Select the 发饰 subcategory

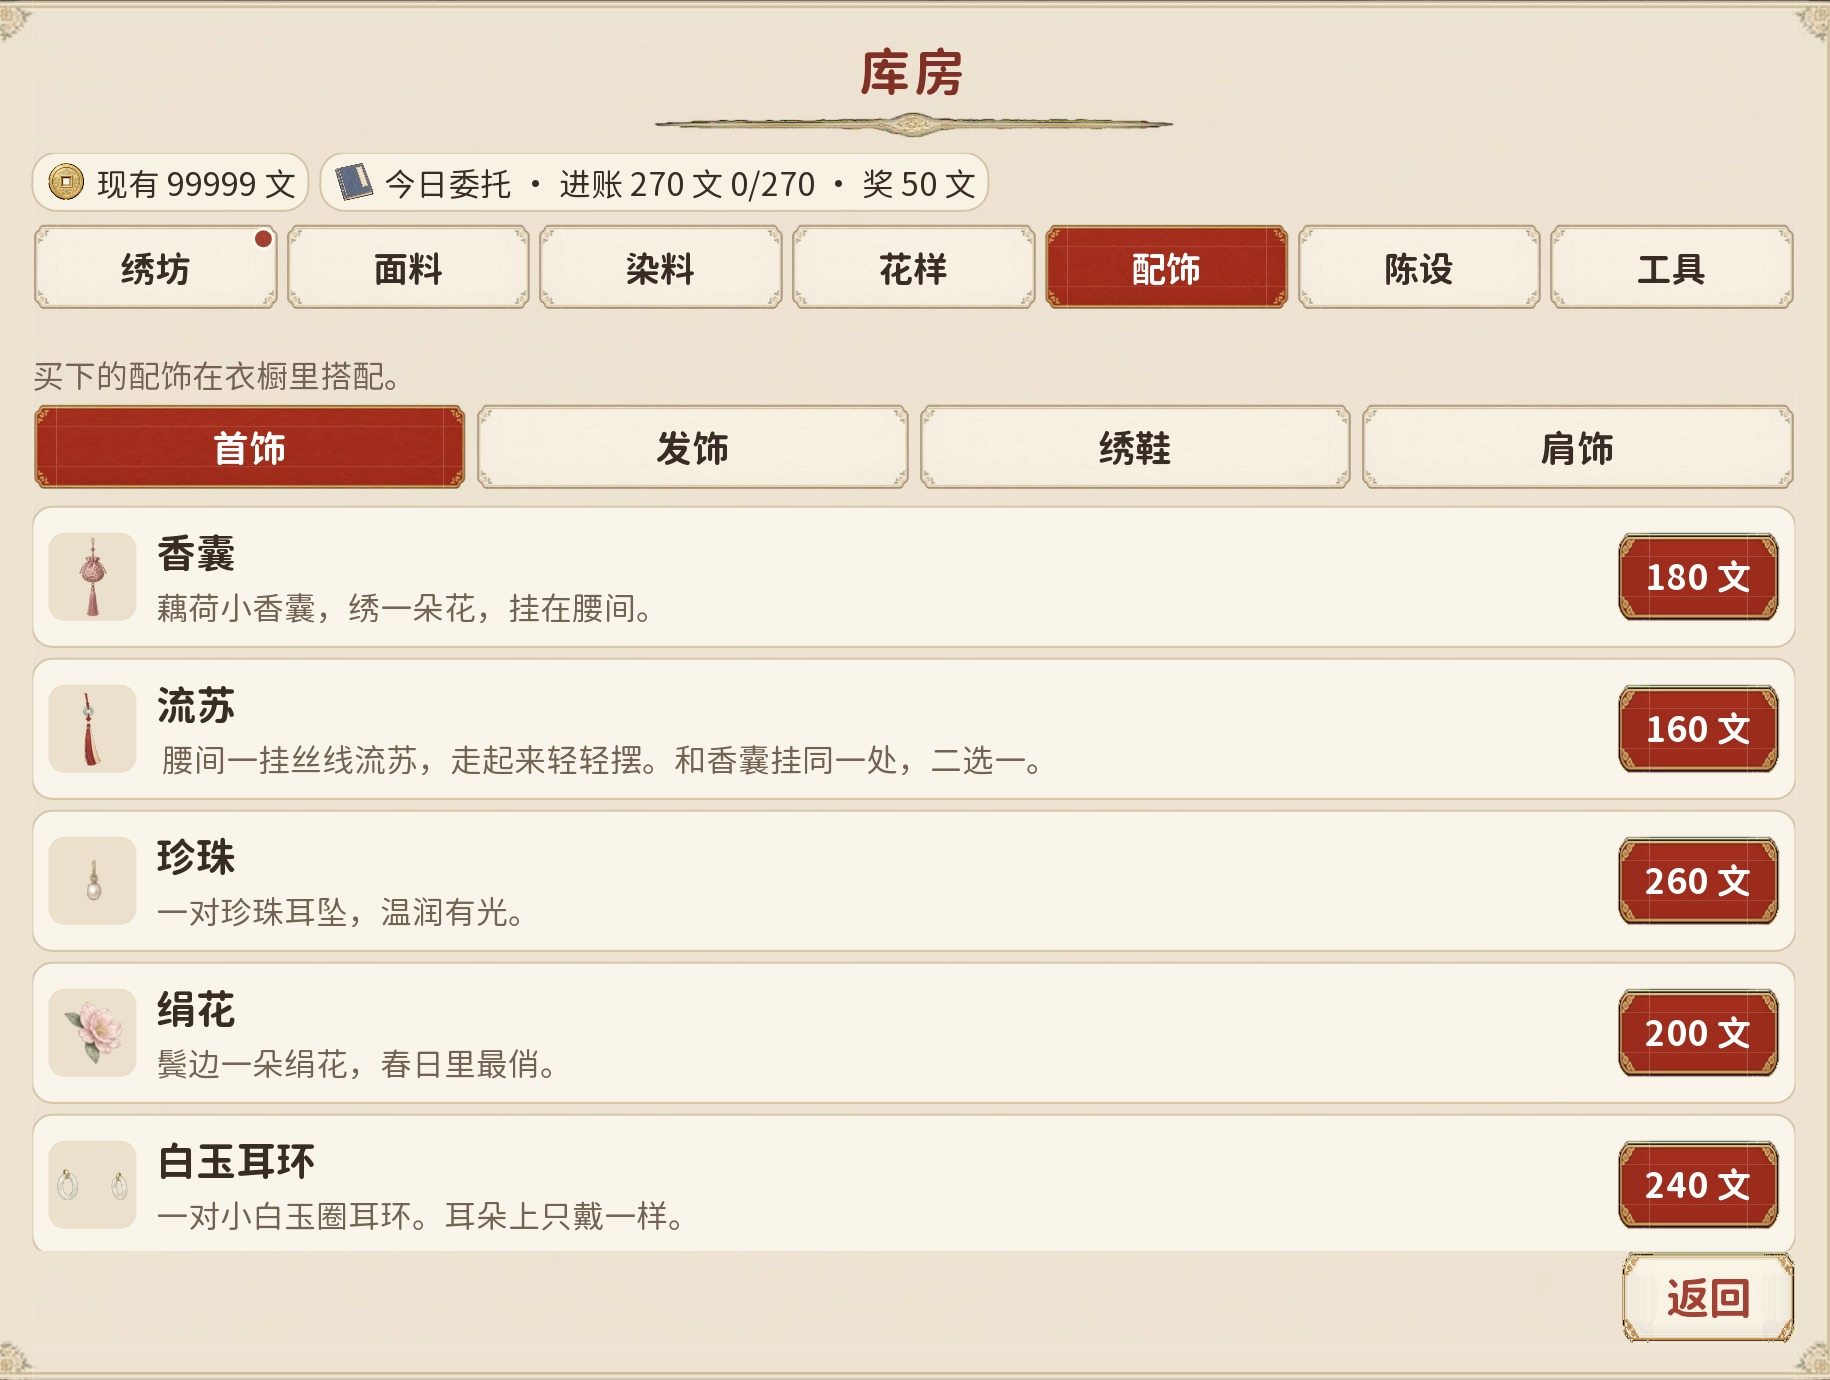692,448
